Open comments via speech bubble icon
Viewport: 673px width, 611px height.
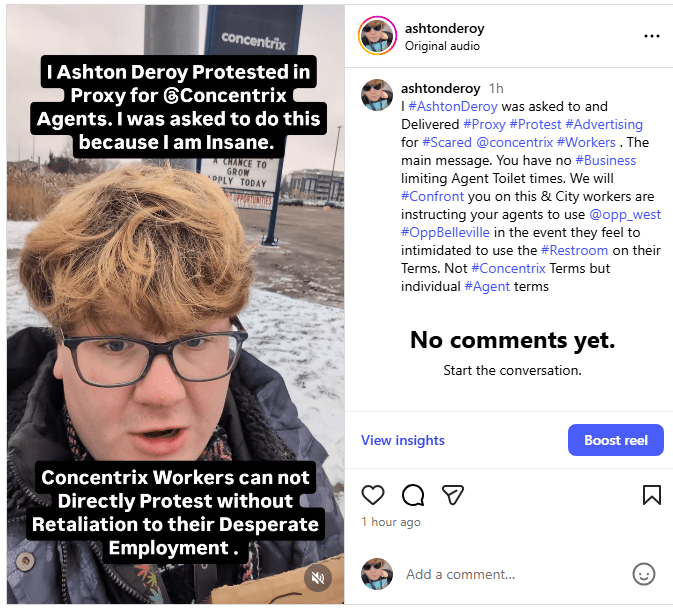(413, 495)
